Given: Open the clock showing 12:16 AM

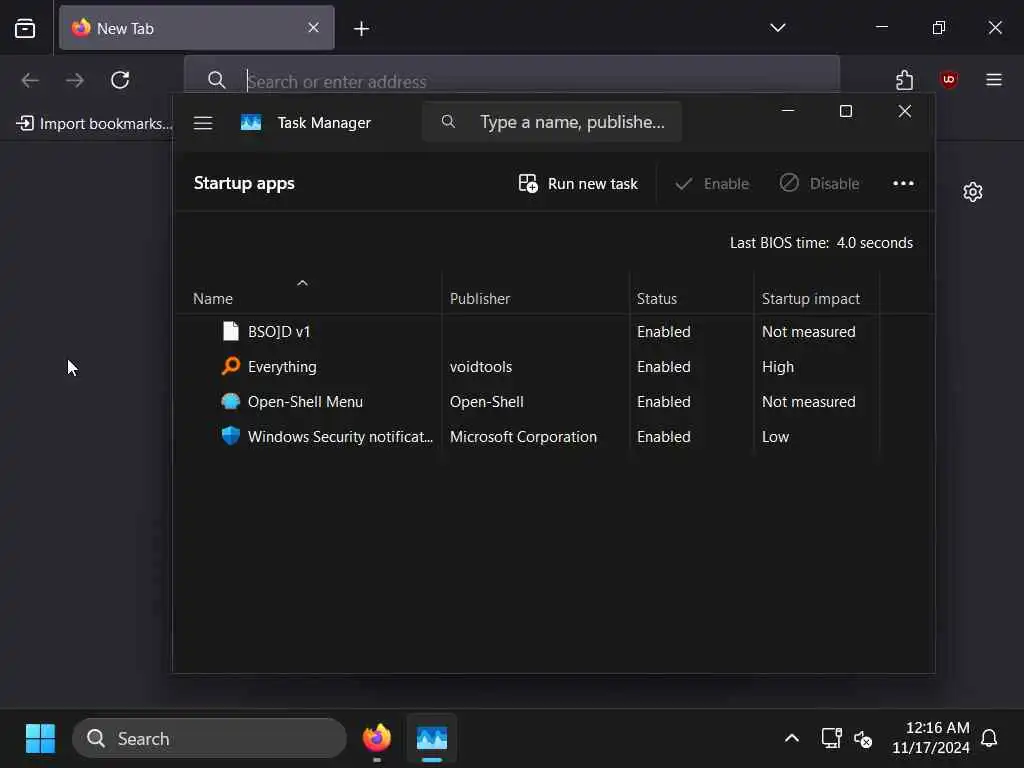Looking at the screenshot, I should (x=931, y=738).
